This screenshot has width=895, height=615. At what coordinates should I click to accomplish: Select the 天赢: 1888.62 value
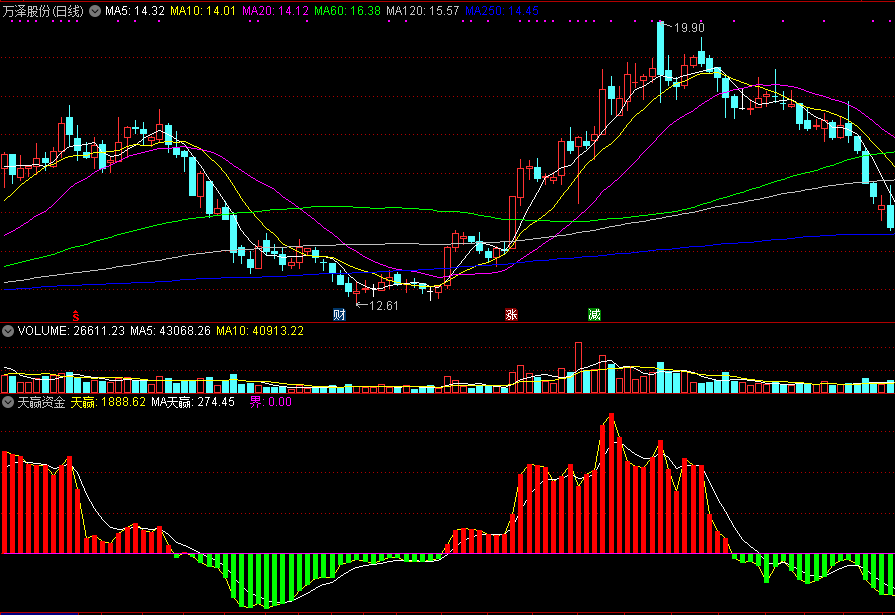pyautogui.click(x=108, y=402)
